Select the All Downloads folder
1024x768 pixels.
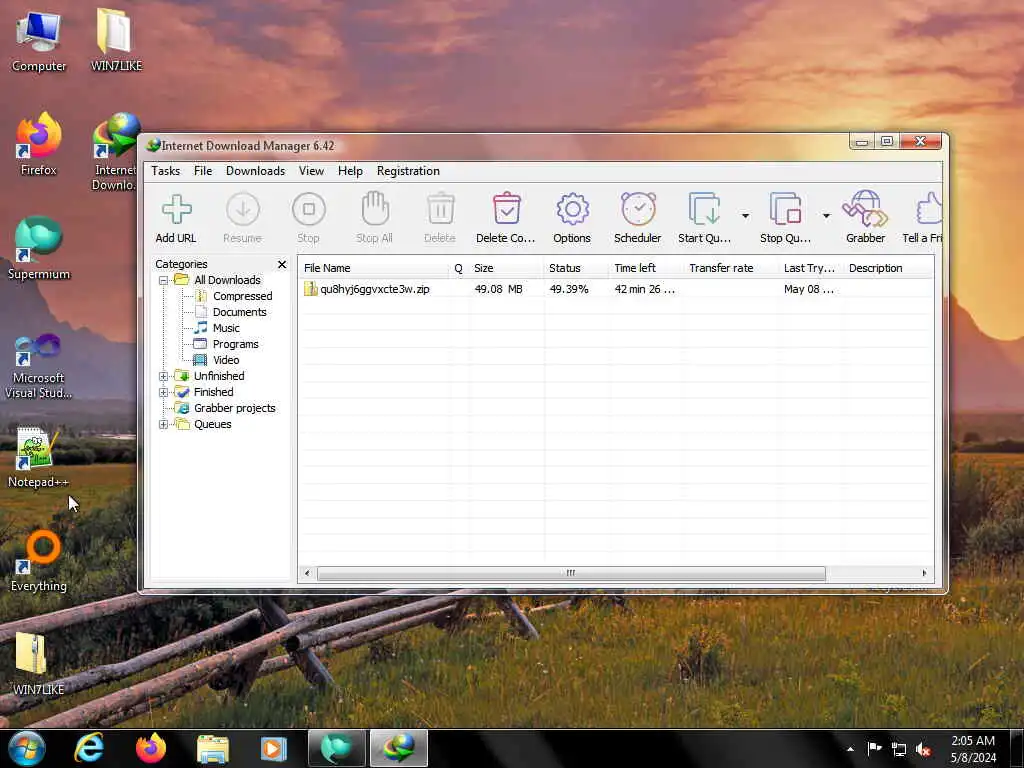(227, 280)
